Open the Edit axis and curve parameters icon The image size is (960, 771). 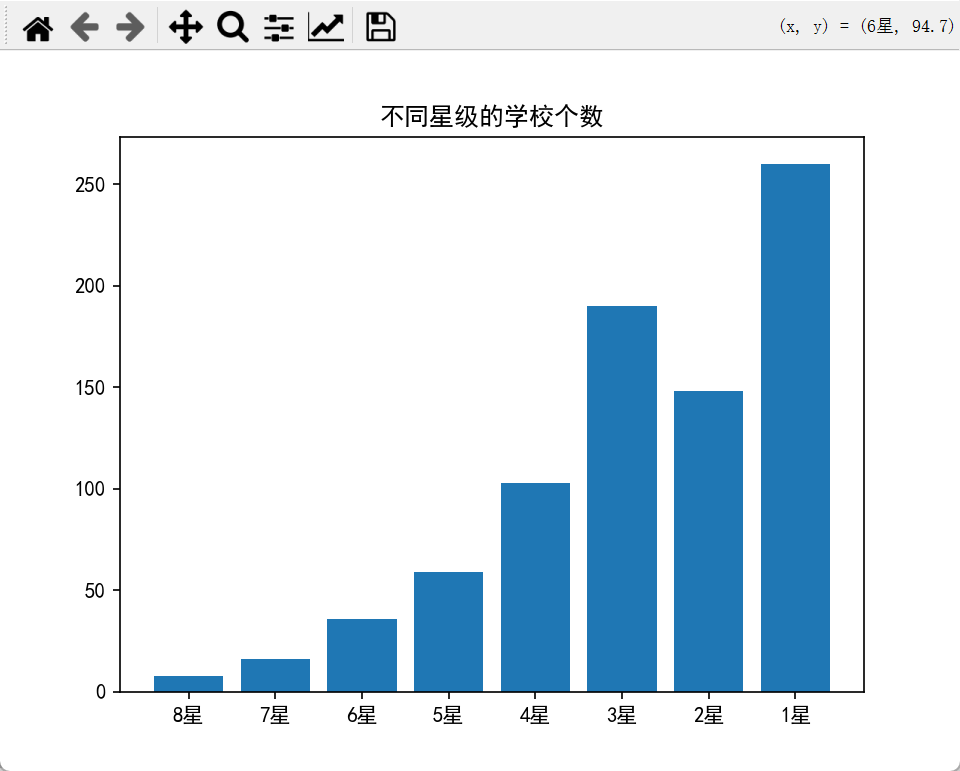(326, 28)
